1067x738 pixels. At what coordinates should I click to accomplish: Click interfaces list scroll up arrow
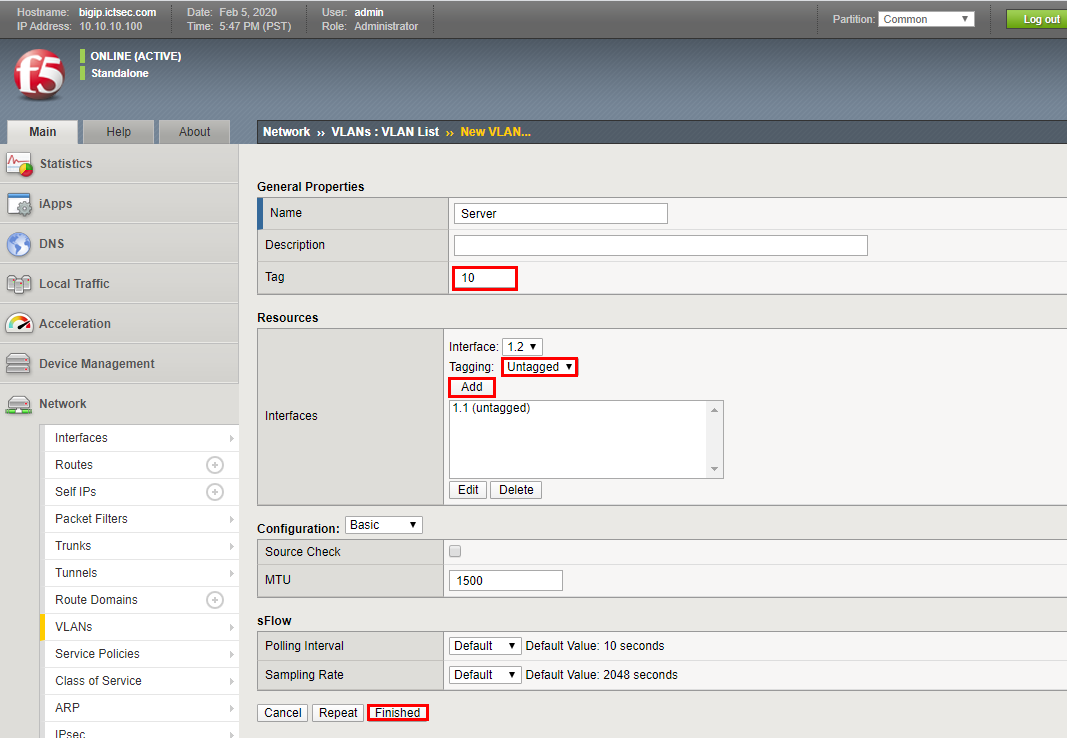[x=715, y=410]
